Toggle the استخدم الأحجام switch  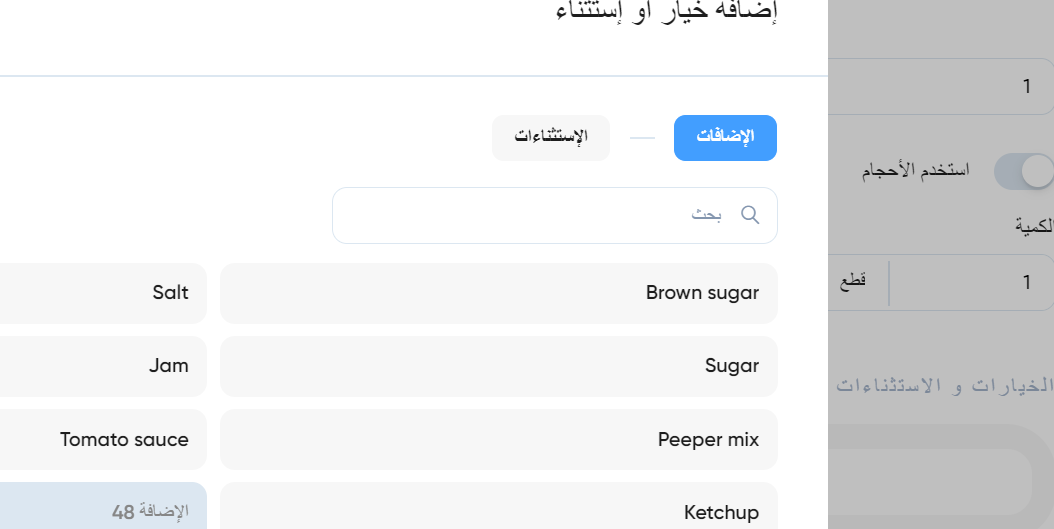pyautogui.click(x=1024, y=171)
